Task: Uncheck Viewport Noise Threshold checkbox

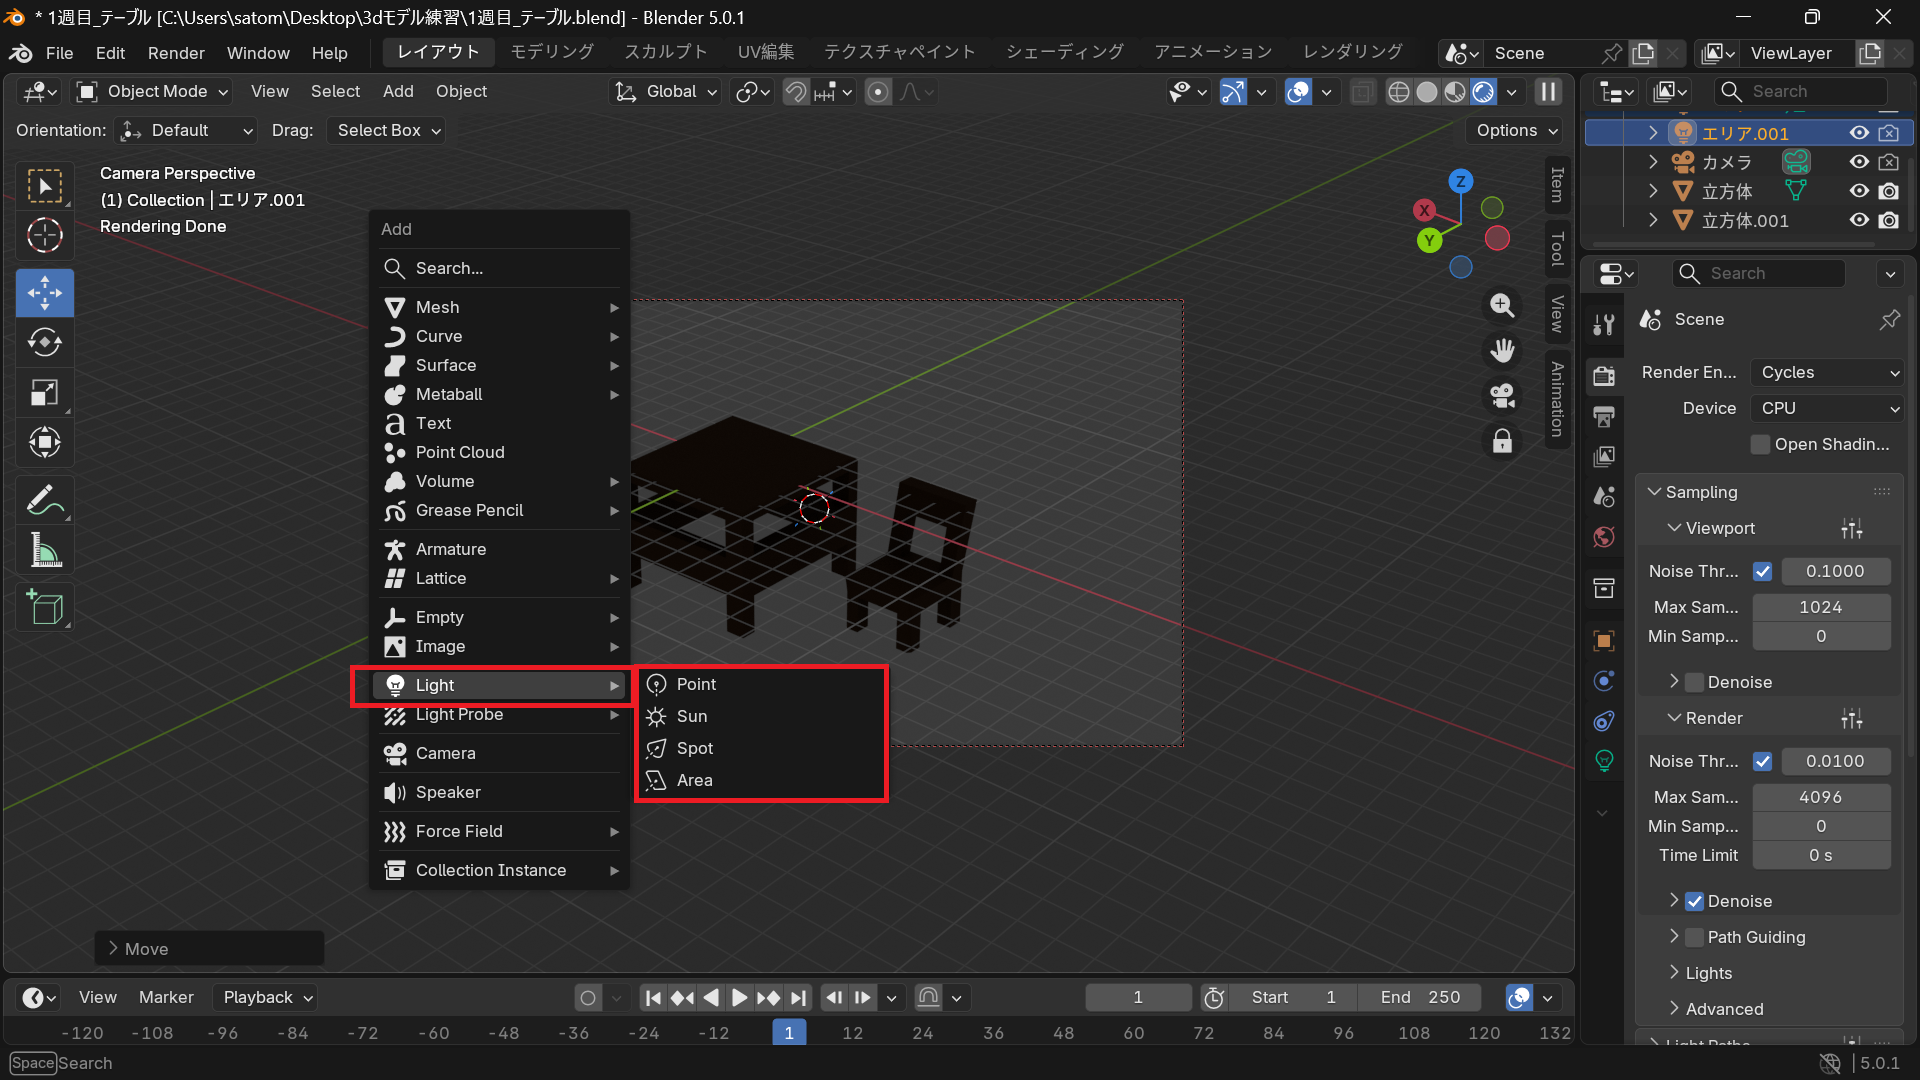Action: [x=1762, y=571]
